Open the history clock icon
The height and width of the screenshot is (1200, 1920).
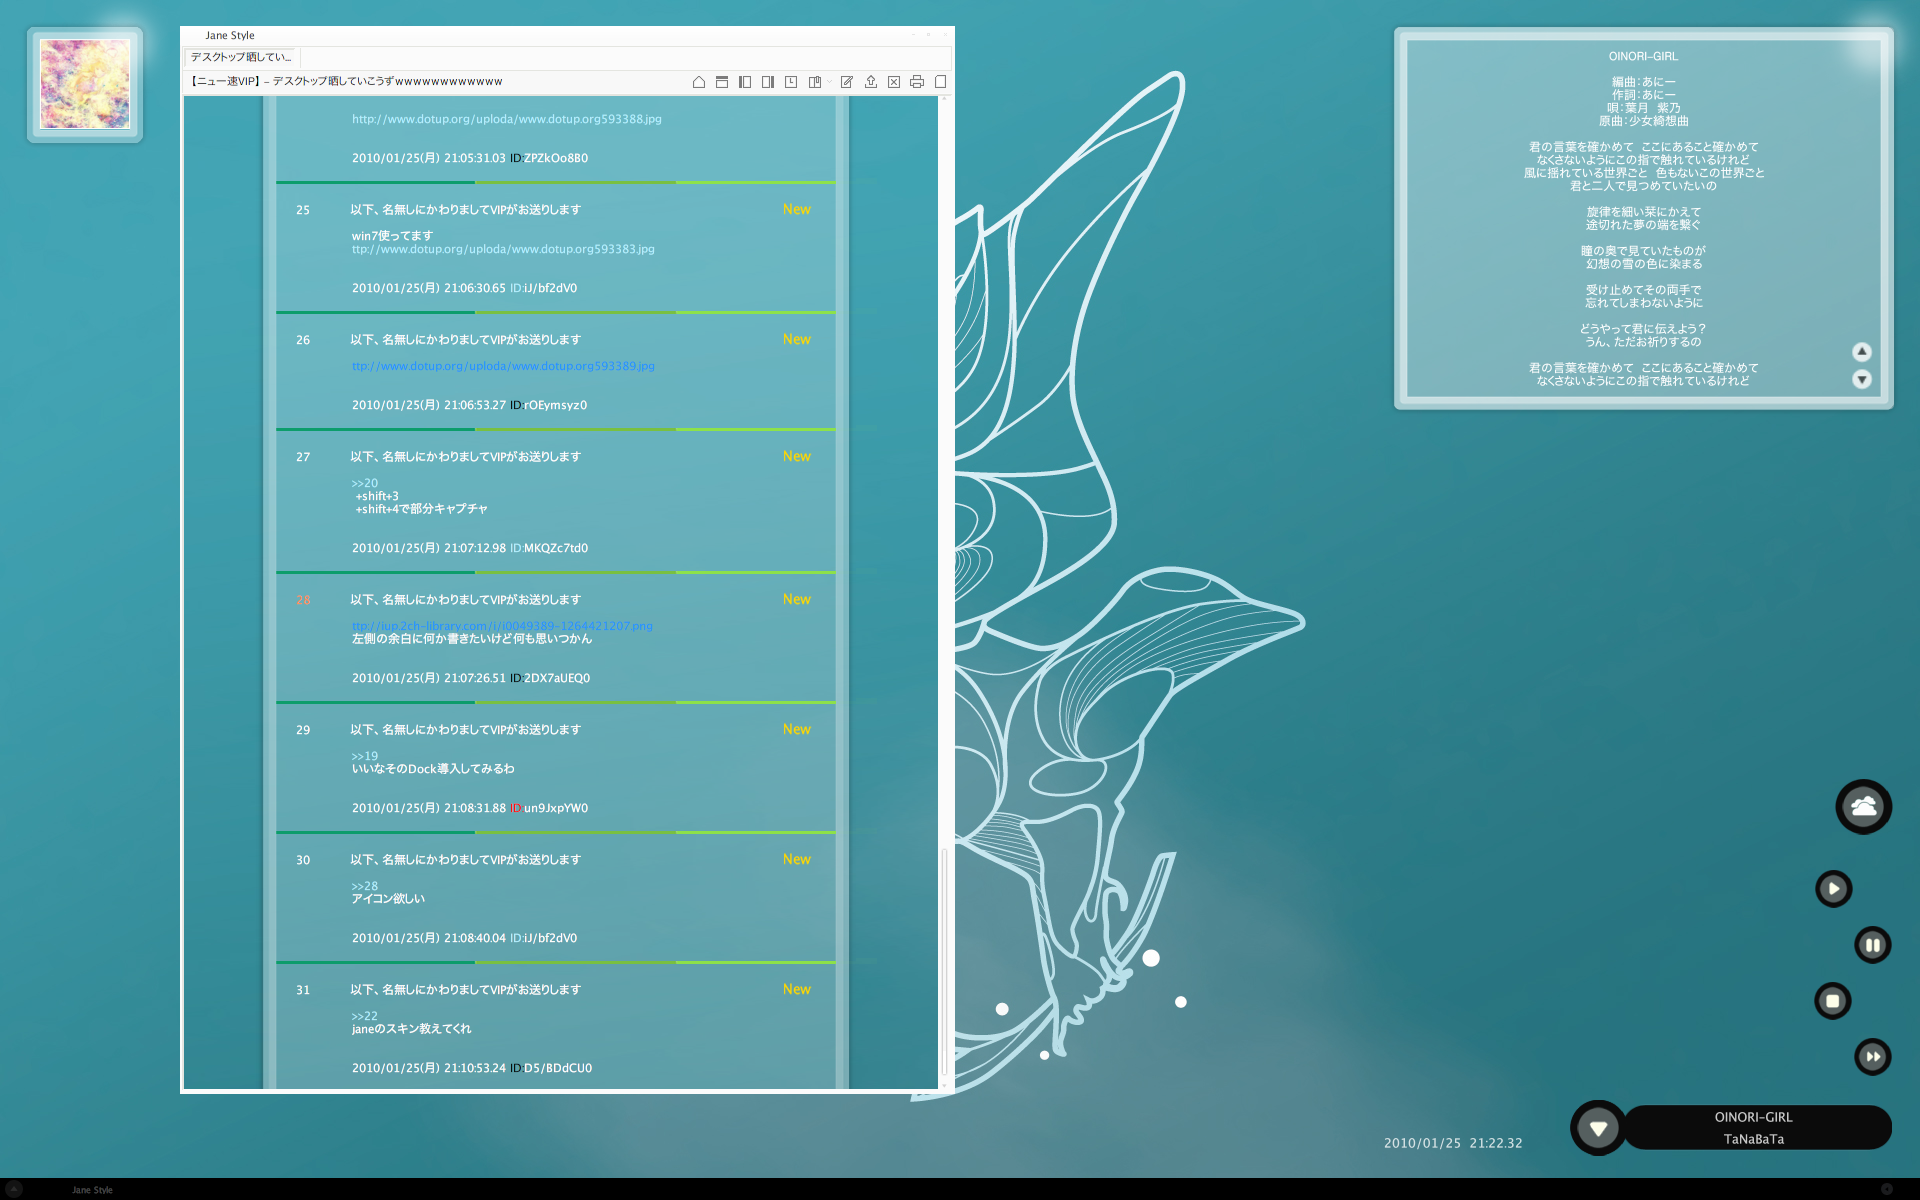click(791, 82)
